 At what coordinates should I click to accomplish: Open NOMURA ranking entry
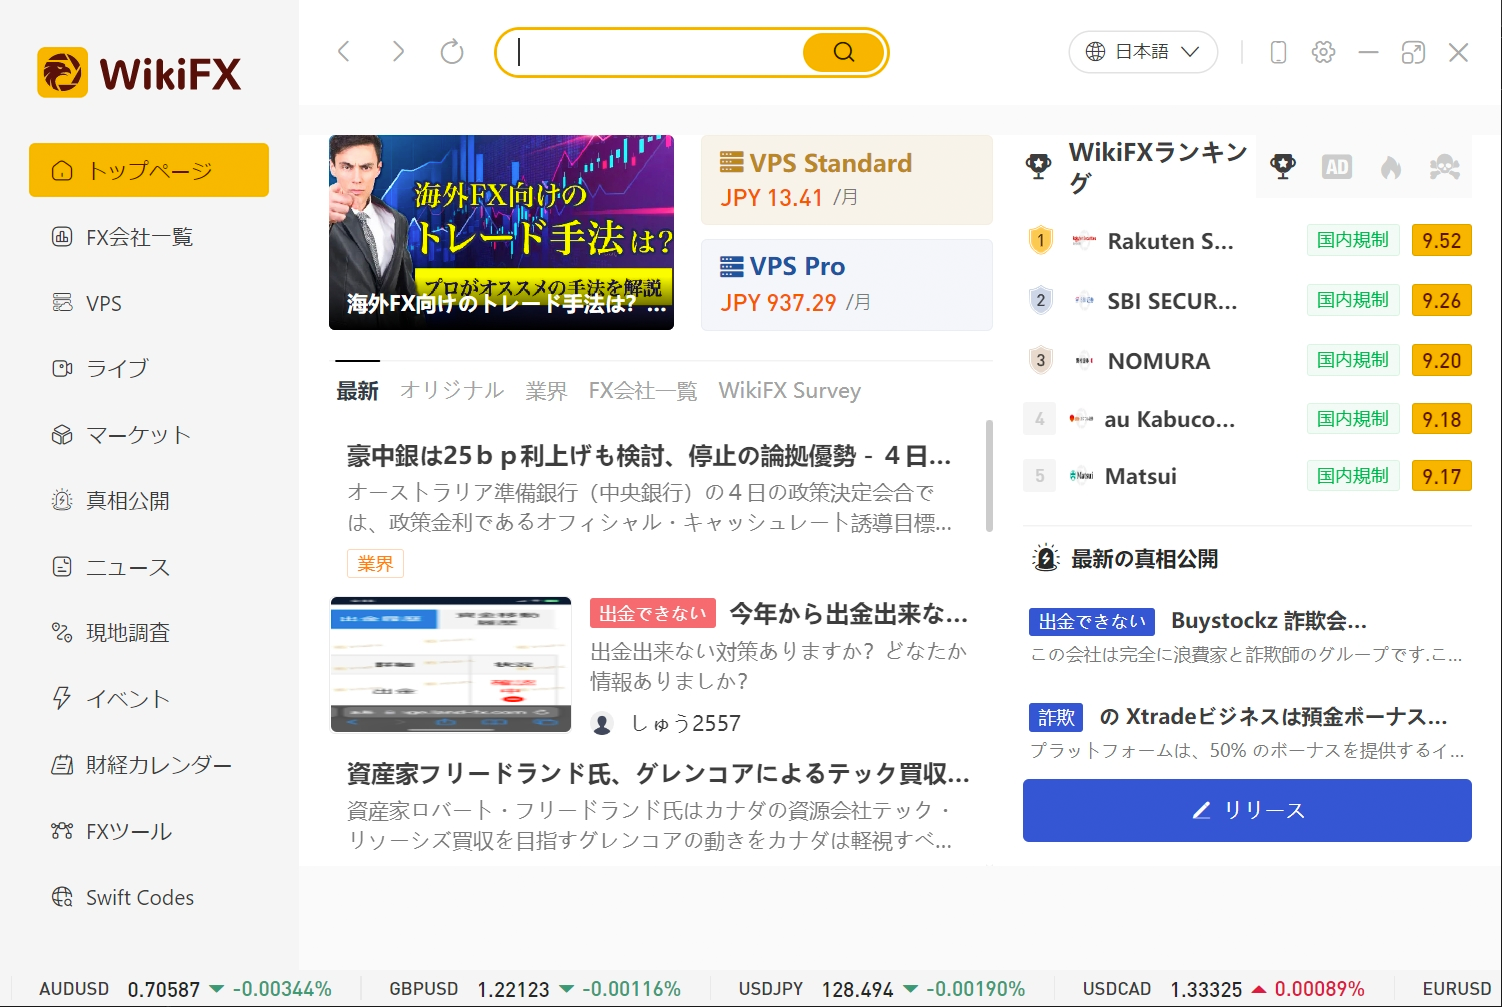[x=1159, y=361]
